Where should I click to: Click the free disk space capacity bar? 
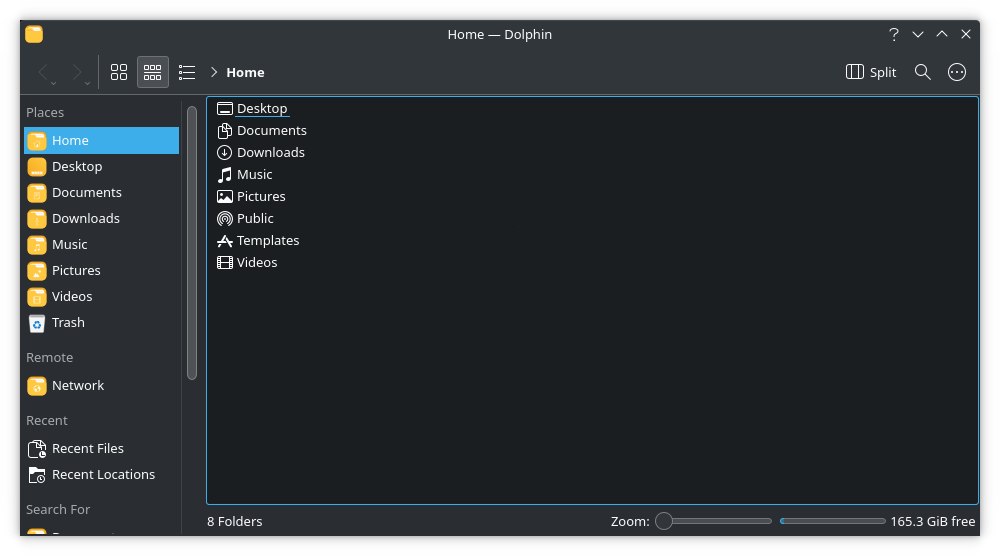click(832, 521)
